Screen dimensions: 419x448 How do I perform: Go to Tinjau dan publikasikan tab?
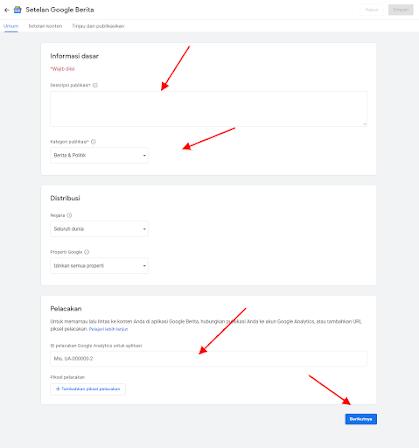click(98, 26)
